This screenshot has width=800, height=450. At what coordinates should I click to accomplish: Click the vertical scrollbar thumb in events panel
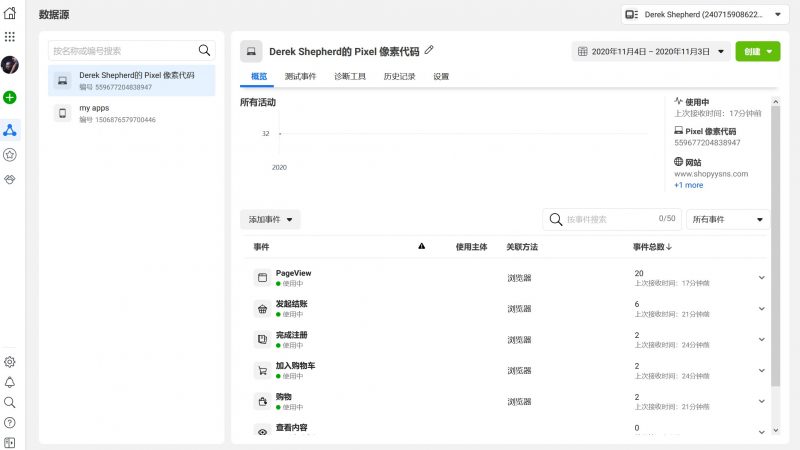[776, 246]
